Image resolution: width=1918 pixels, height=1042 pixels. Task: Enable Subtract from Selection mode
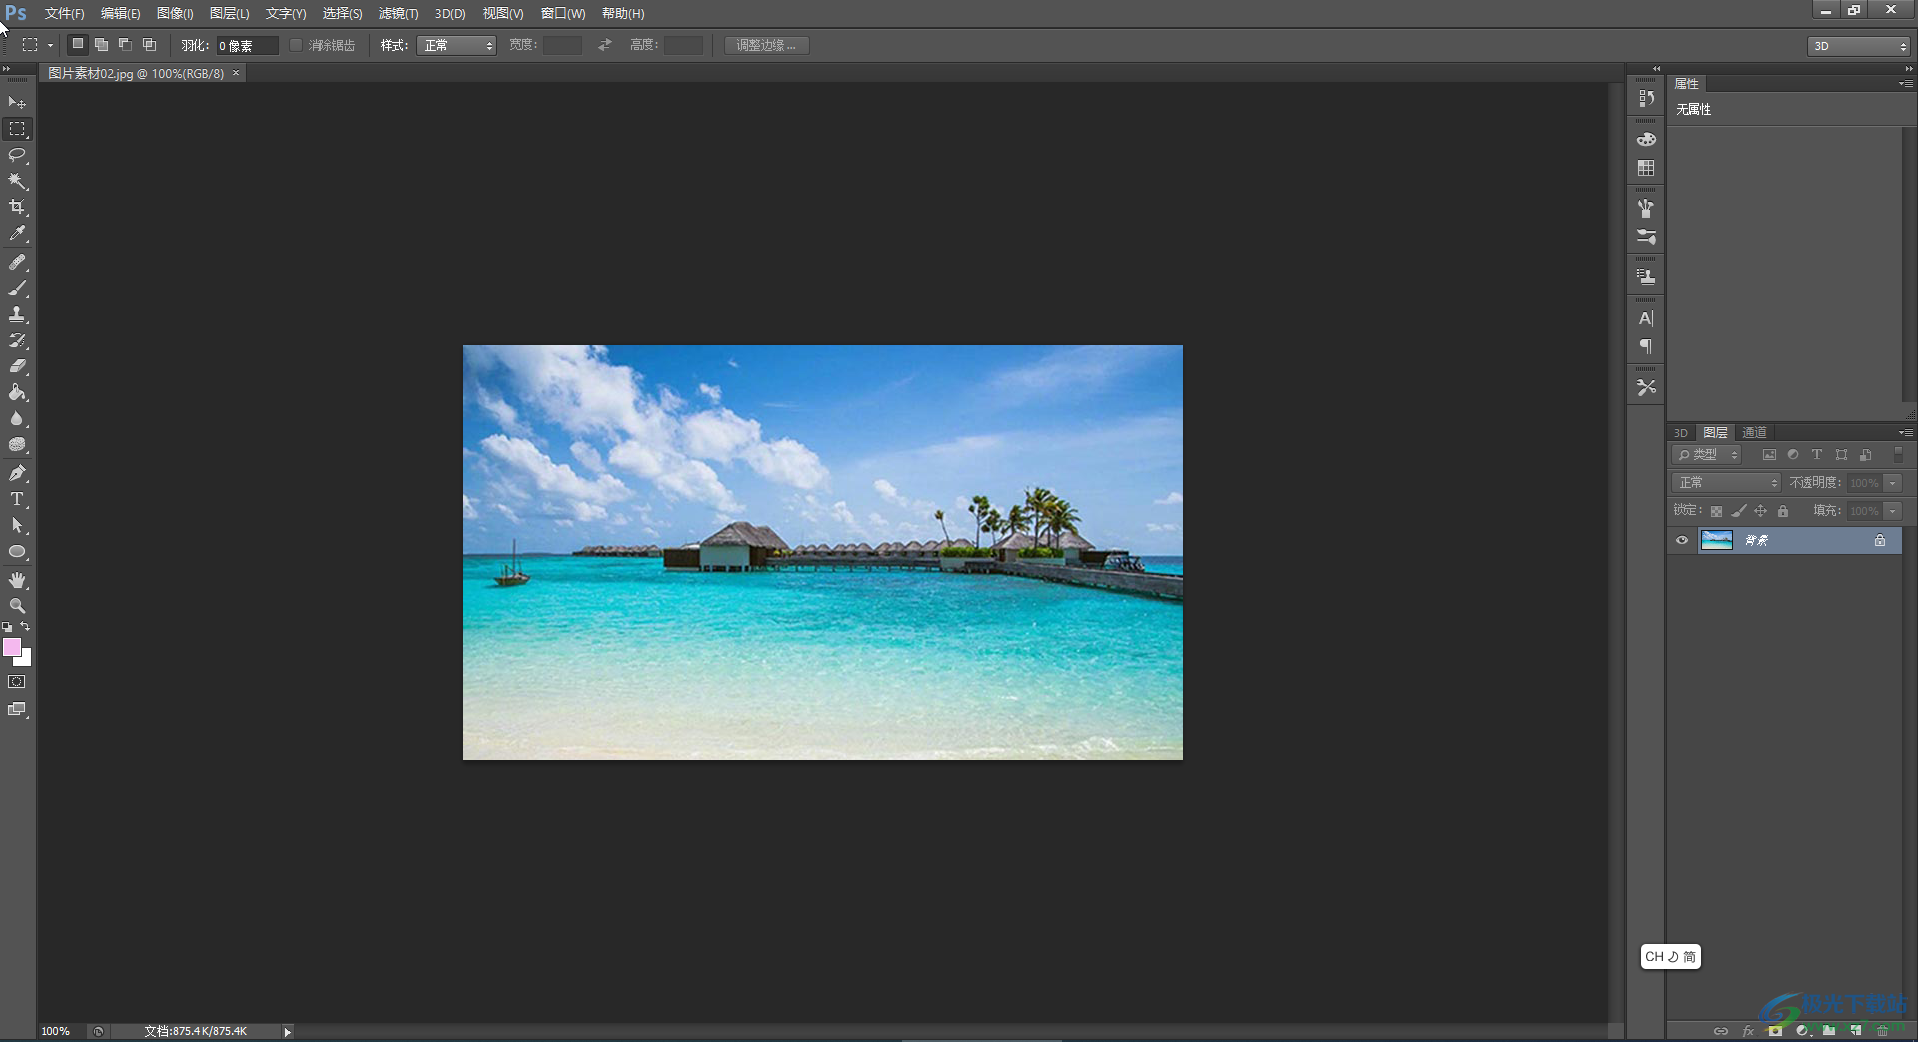(125, 45)
